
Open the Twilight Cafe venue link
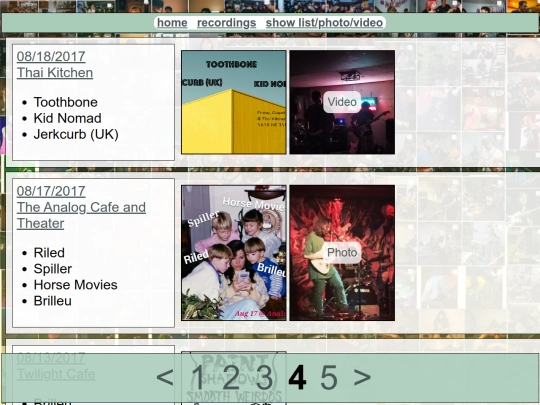(x=56, y=374)
